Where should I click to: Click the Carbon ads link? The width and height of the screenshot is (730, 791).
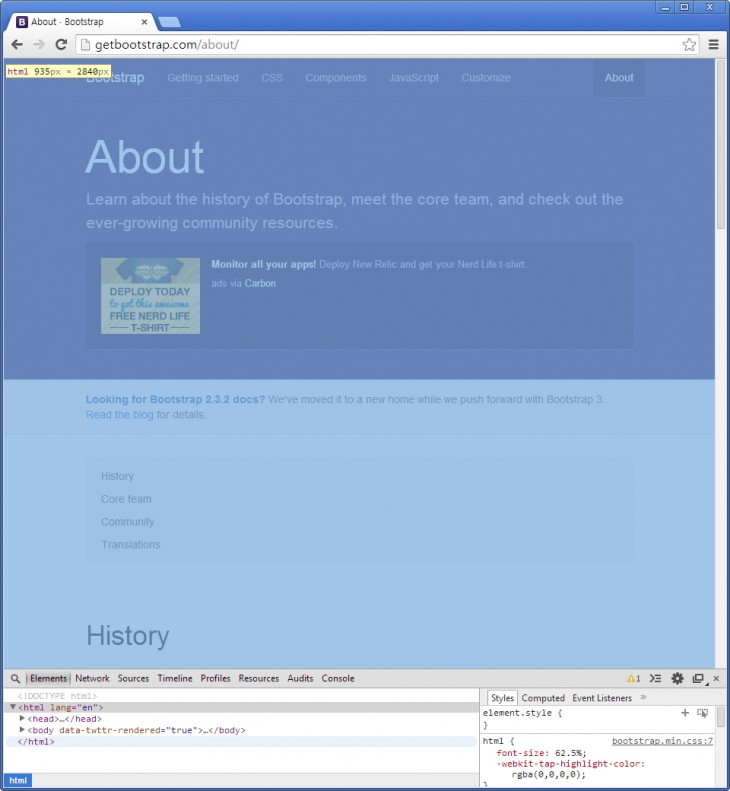[x=260, y=284]
